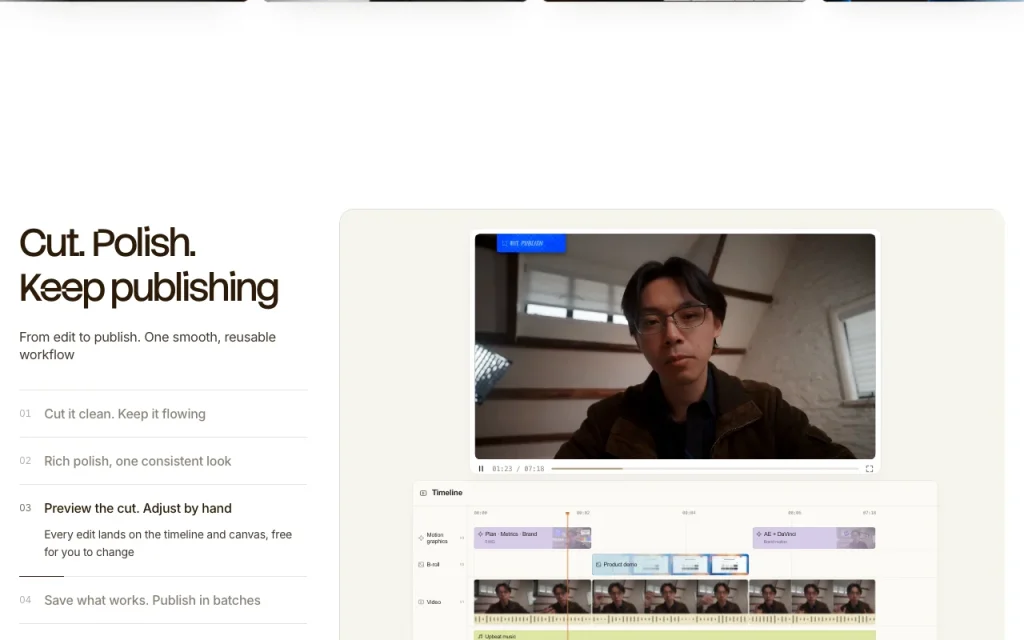Click the blue badge on the video preview
The height and width of the screenshot is (640, 1024).
click(x=531, y=243)
